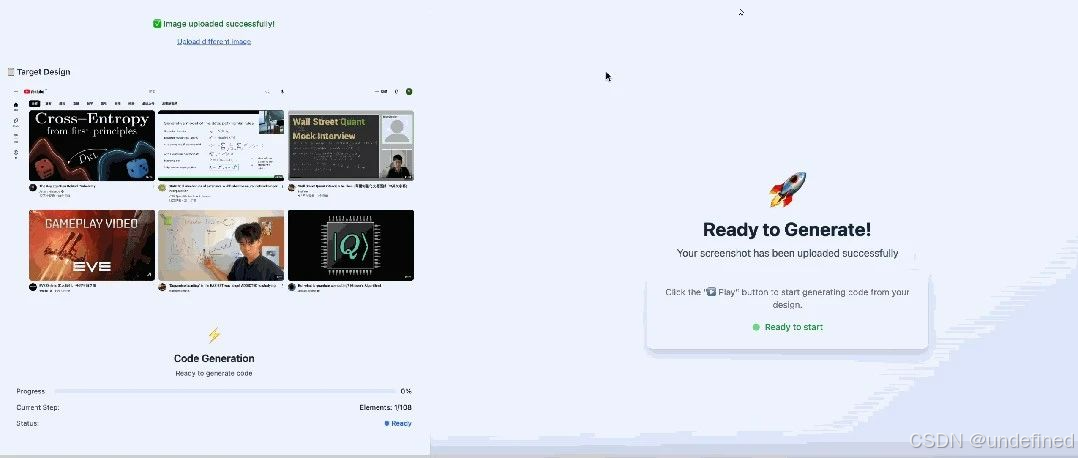The width and height of the screenshot is (1078, 458).
Task: Click the YouTube logo in the Target Design
Action: pos(34,91)
